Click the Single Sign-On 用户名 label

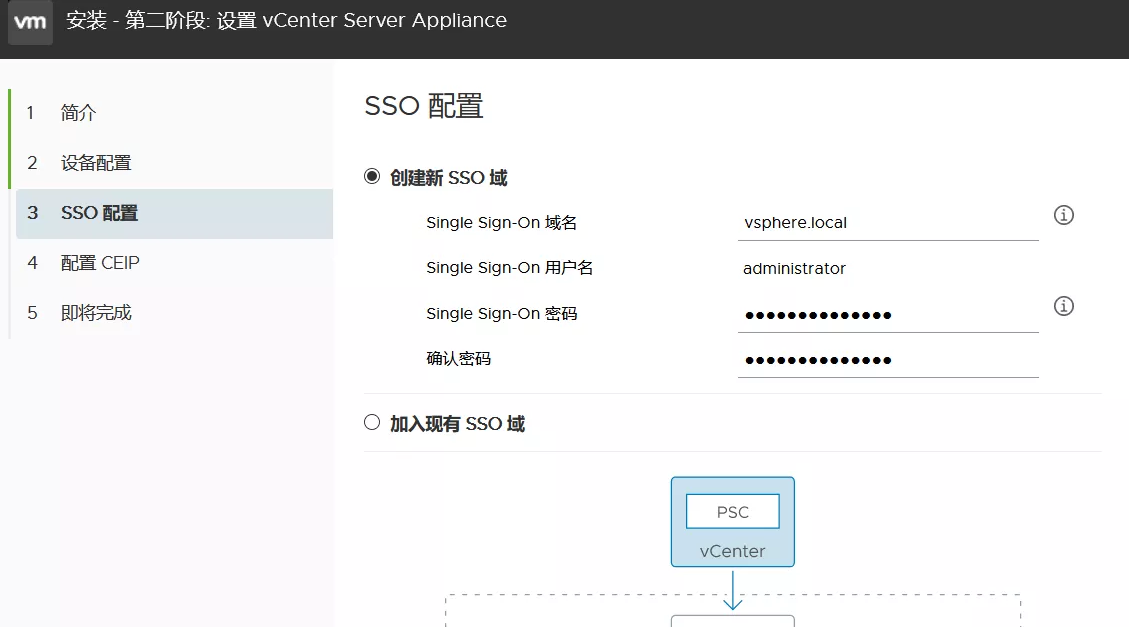coord(509,268)
